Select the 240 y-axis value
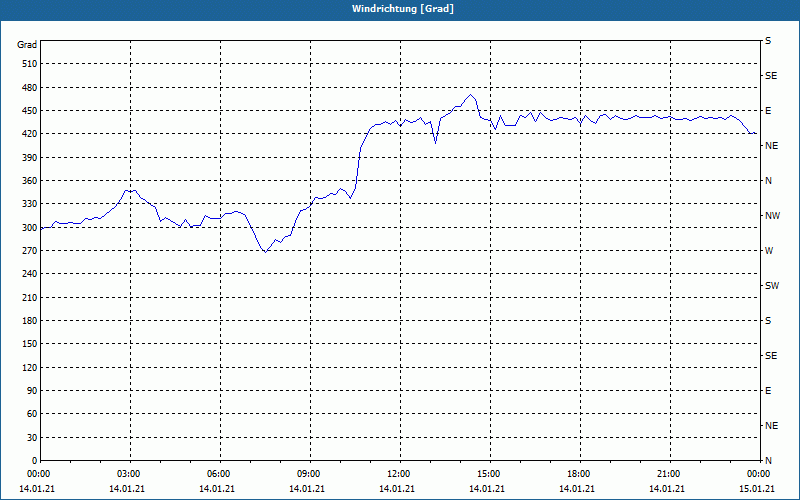Viewport: 800px width, 500px height. 30,274
